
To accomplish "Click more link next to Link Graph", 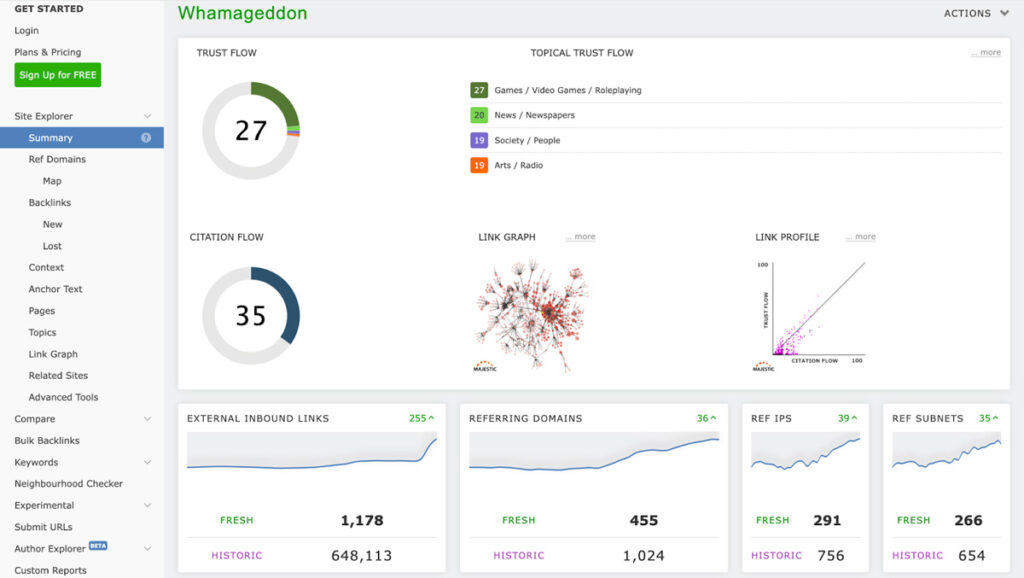I will [x=581, y=236].
